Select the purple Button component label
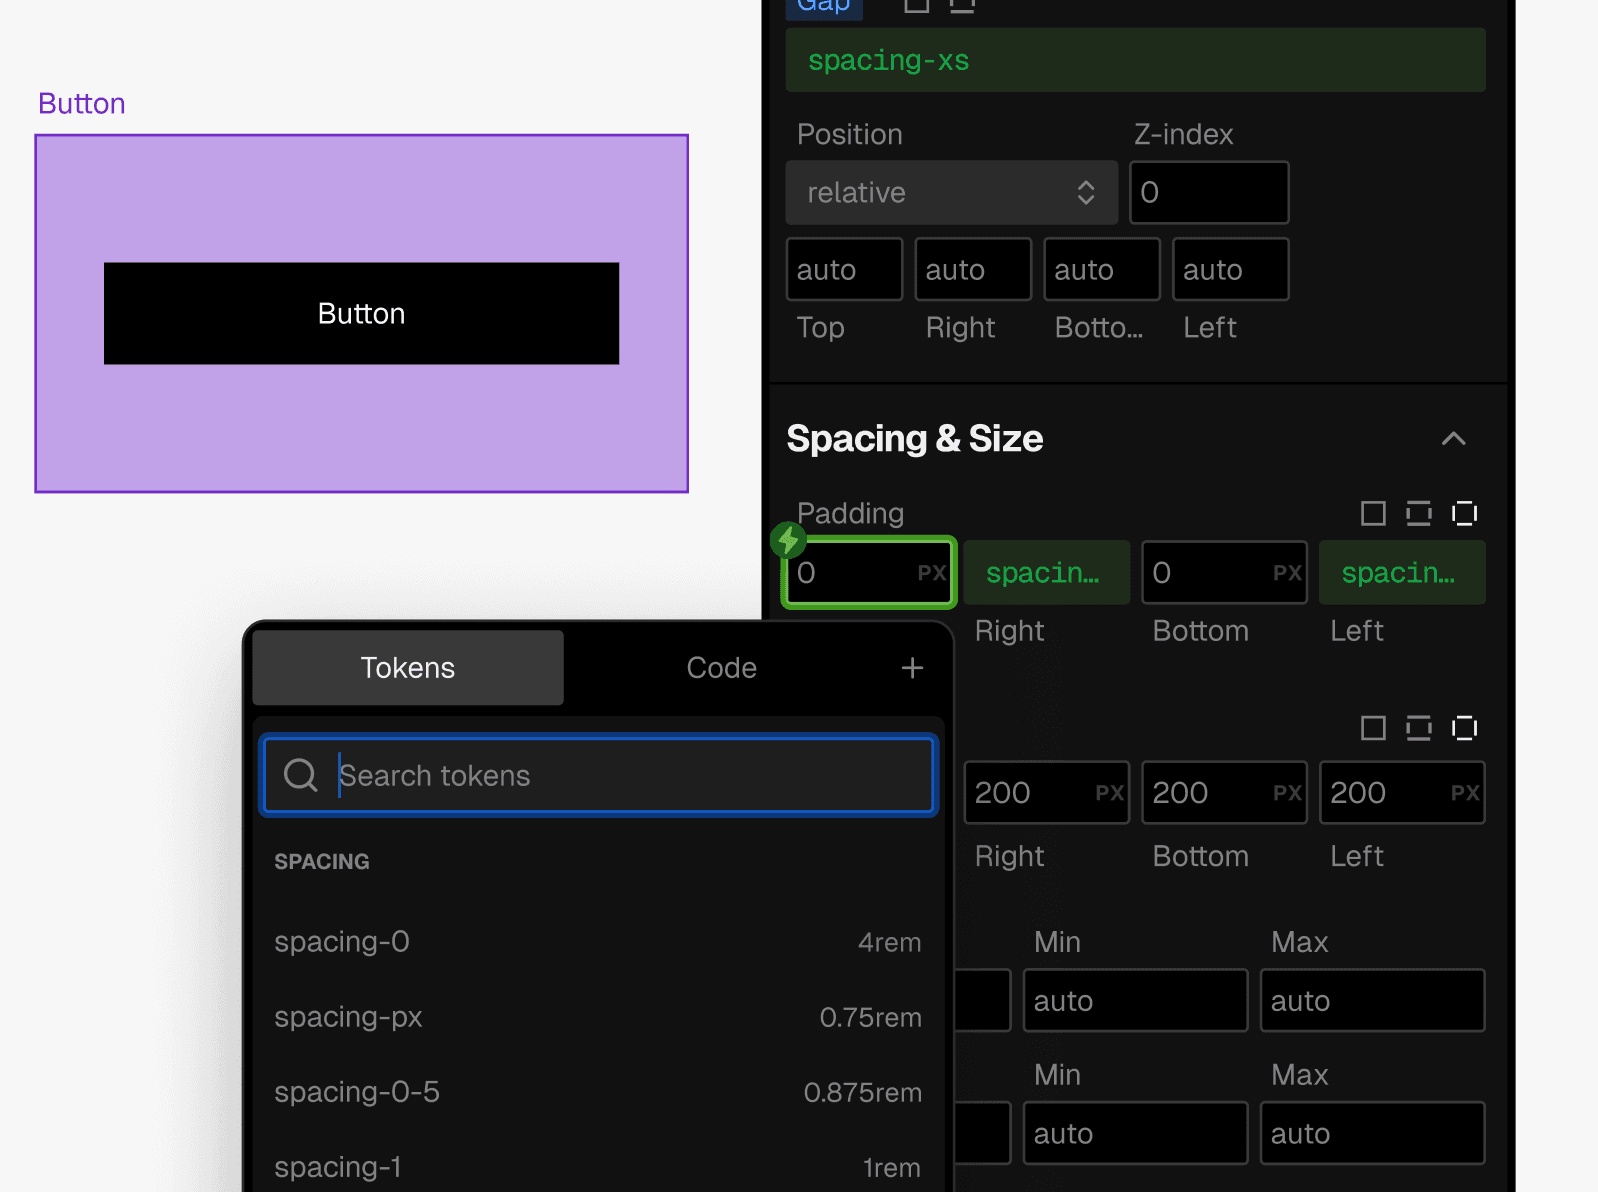 (x=82, y=104)
